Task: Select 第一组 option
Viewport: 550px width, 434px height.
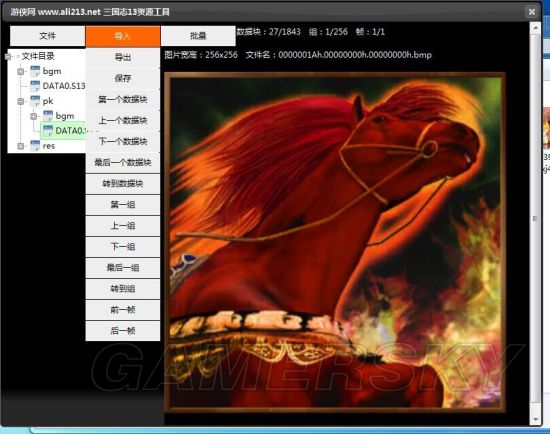Action: pos(123,205)
